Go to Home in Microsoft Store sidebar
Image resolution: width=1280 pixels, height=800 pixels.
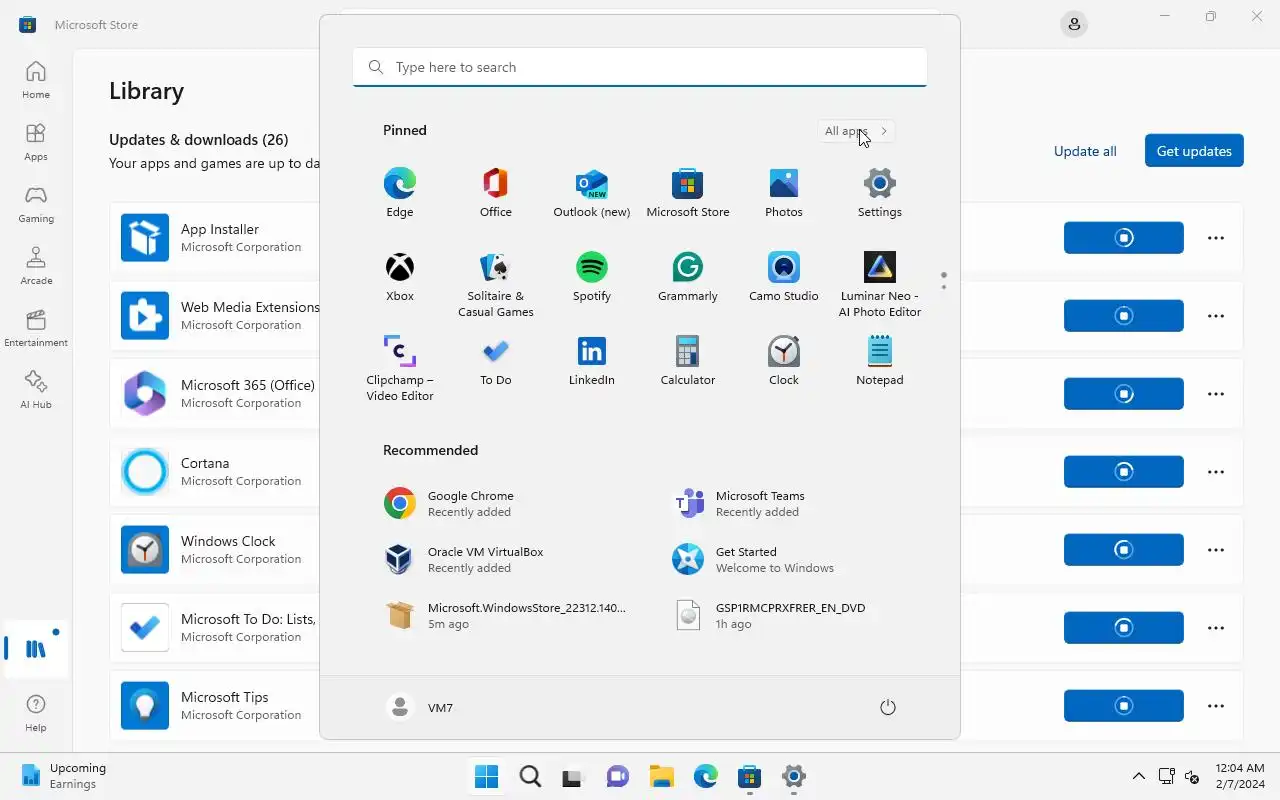tap(36, 80)
